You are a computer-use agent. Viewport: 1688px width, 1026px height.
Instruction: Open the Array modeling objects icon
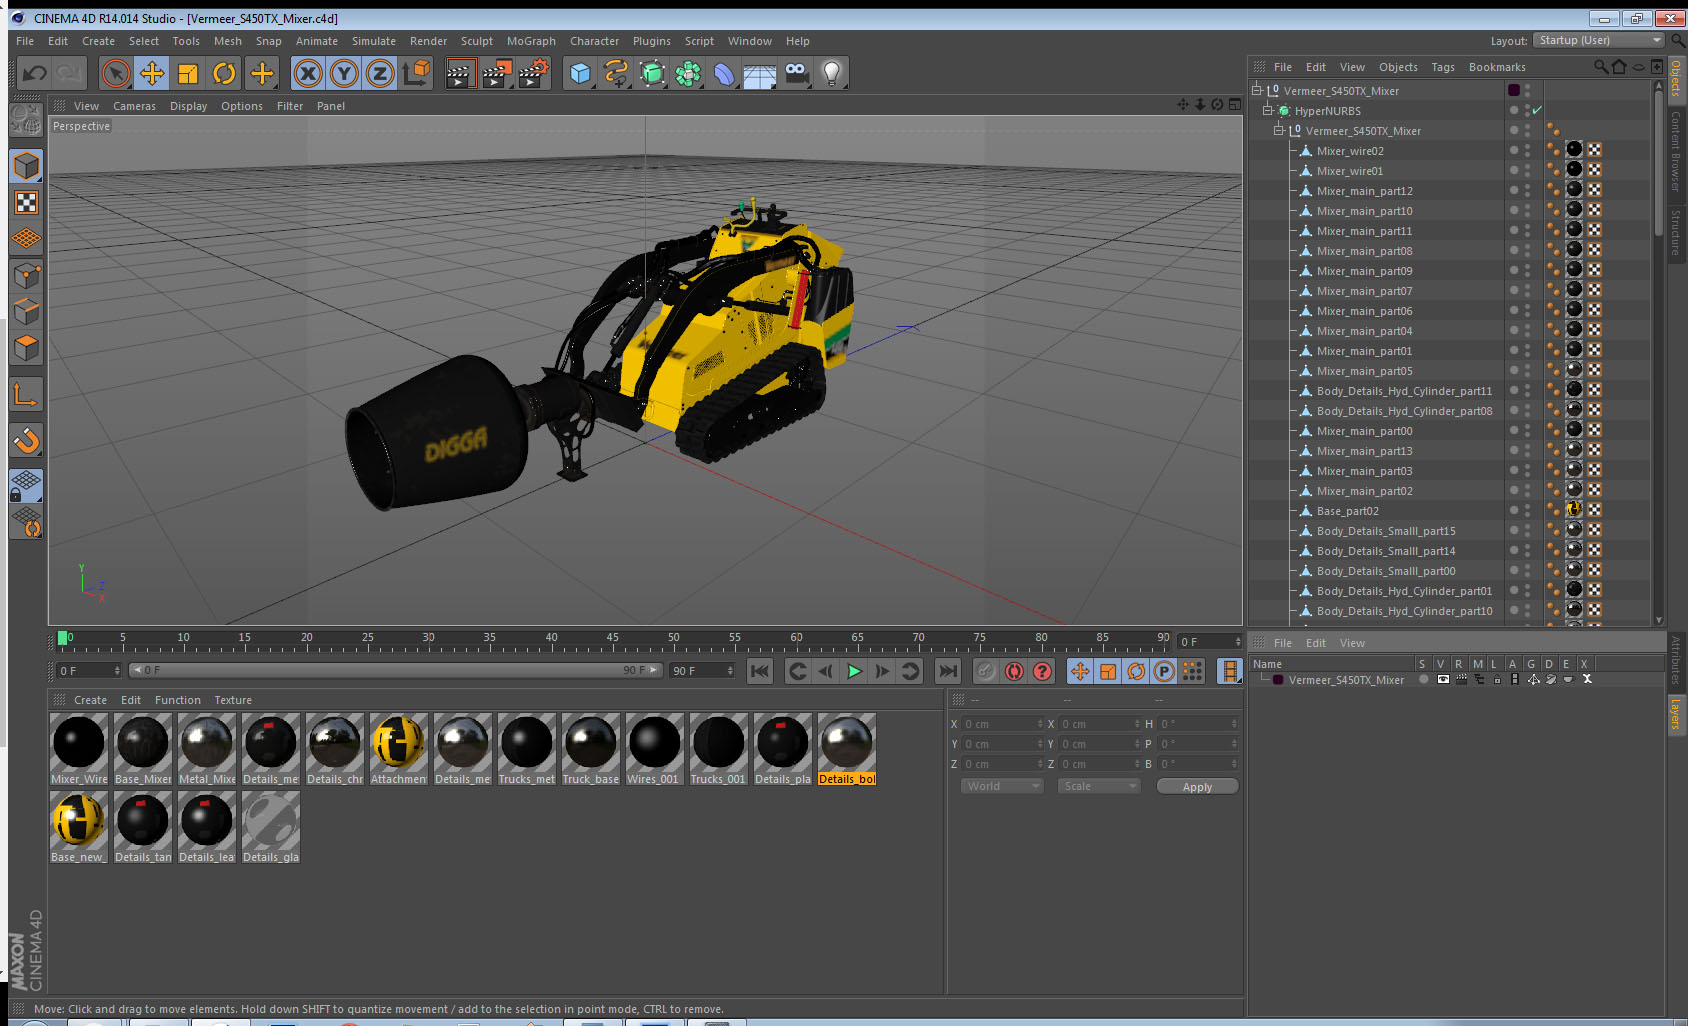point(688,73)
